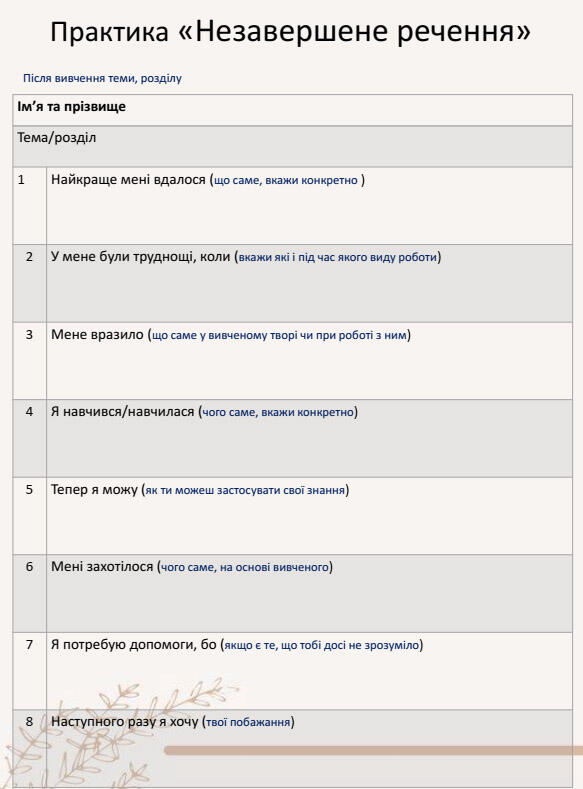The height and width of the screenshot is (789, 583).
Task: Select the hint «що саме, вкажи конкретно» in row 1
Action: pyautogui.click(x=286, y=180)
